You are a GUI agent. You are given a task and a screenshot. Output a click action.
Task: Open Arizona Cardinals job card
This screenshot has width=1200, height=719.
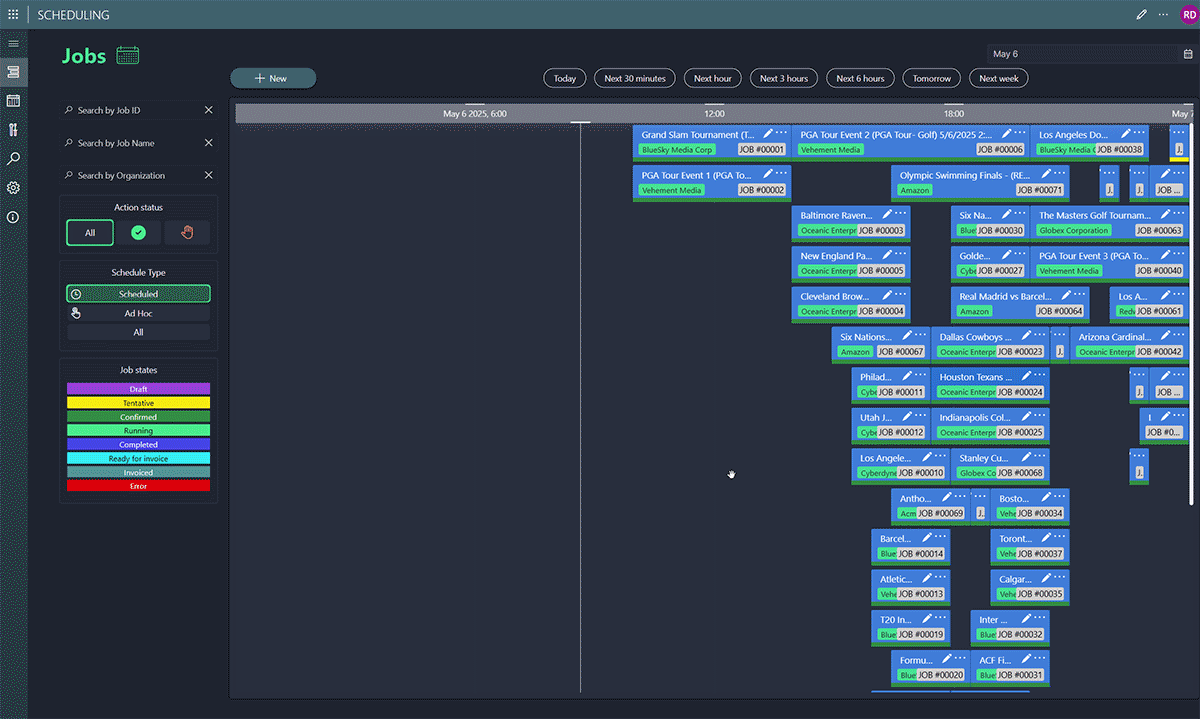point(1129,344)
